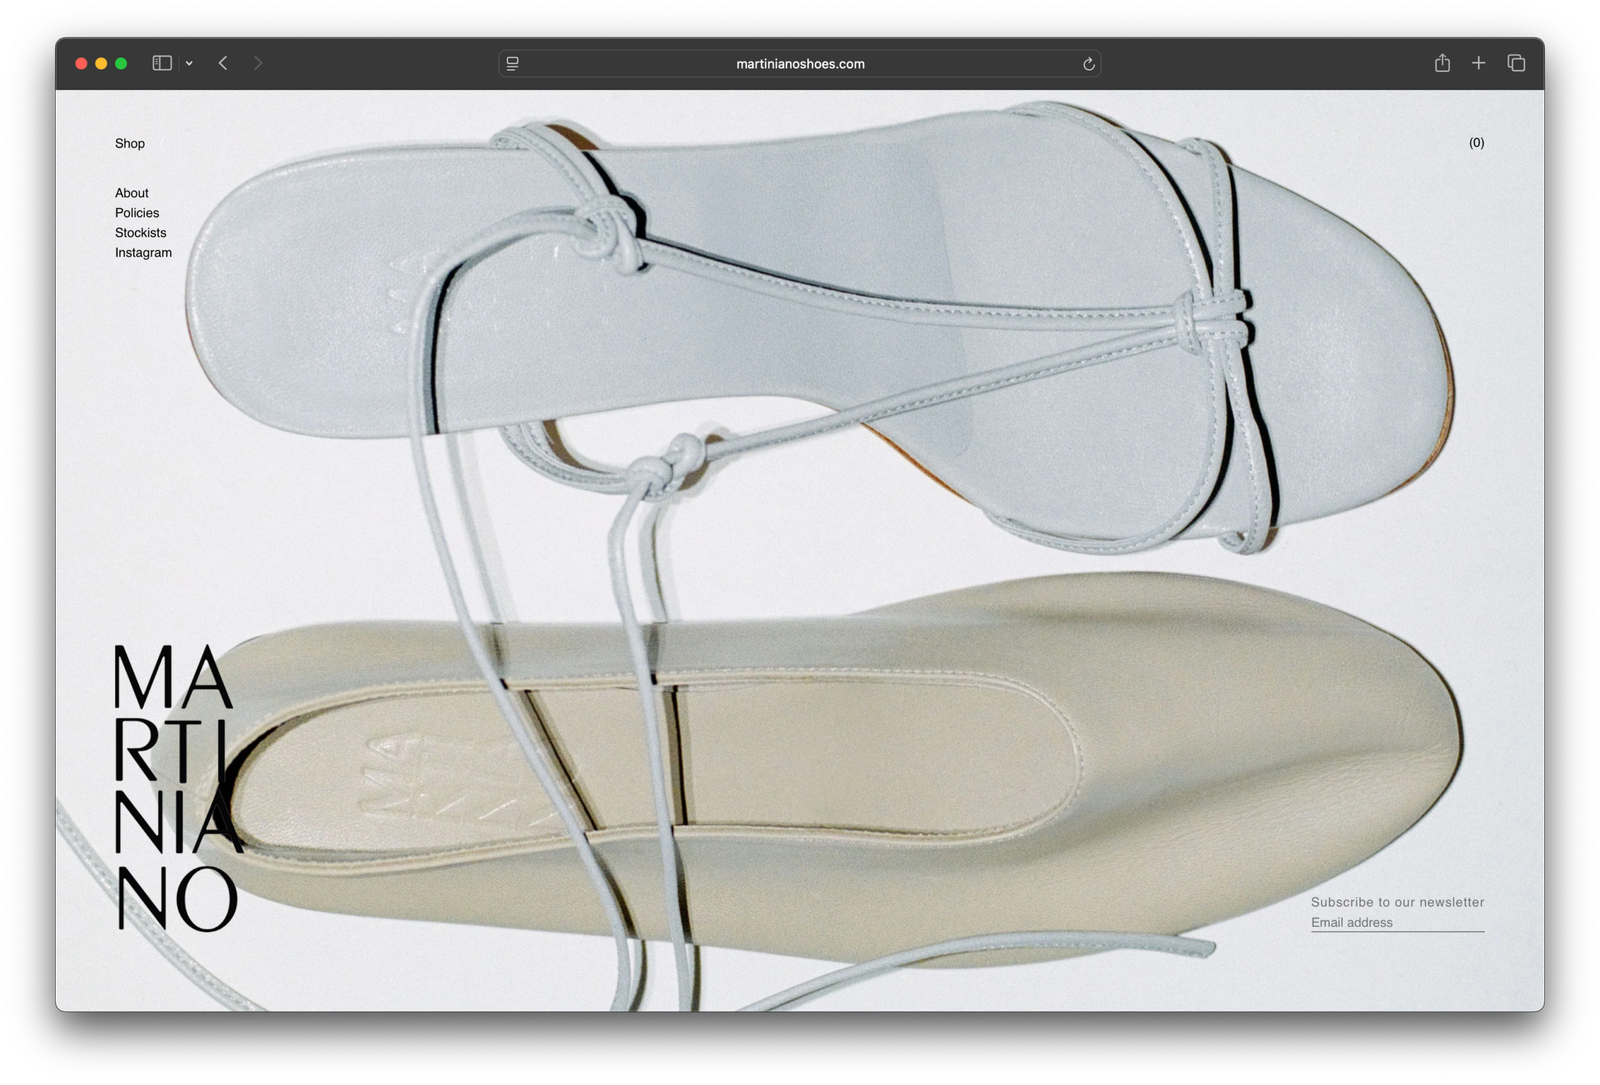
Task: Enter full screen using the green button
Action: tap(121, 63)
